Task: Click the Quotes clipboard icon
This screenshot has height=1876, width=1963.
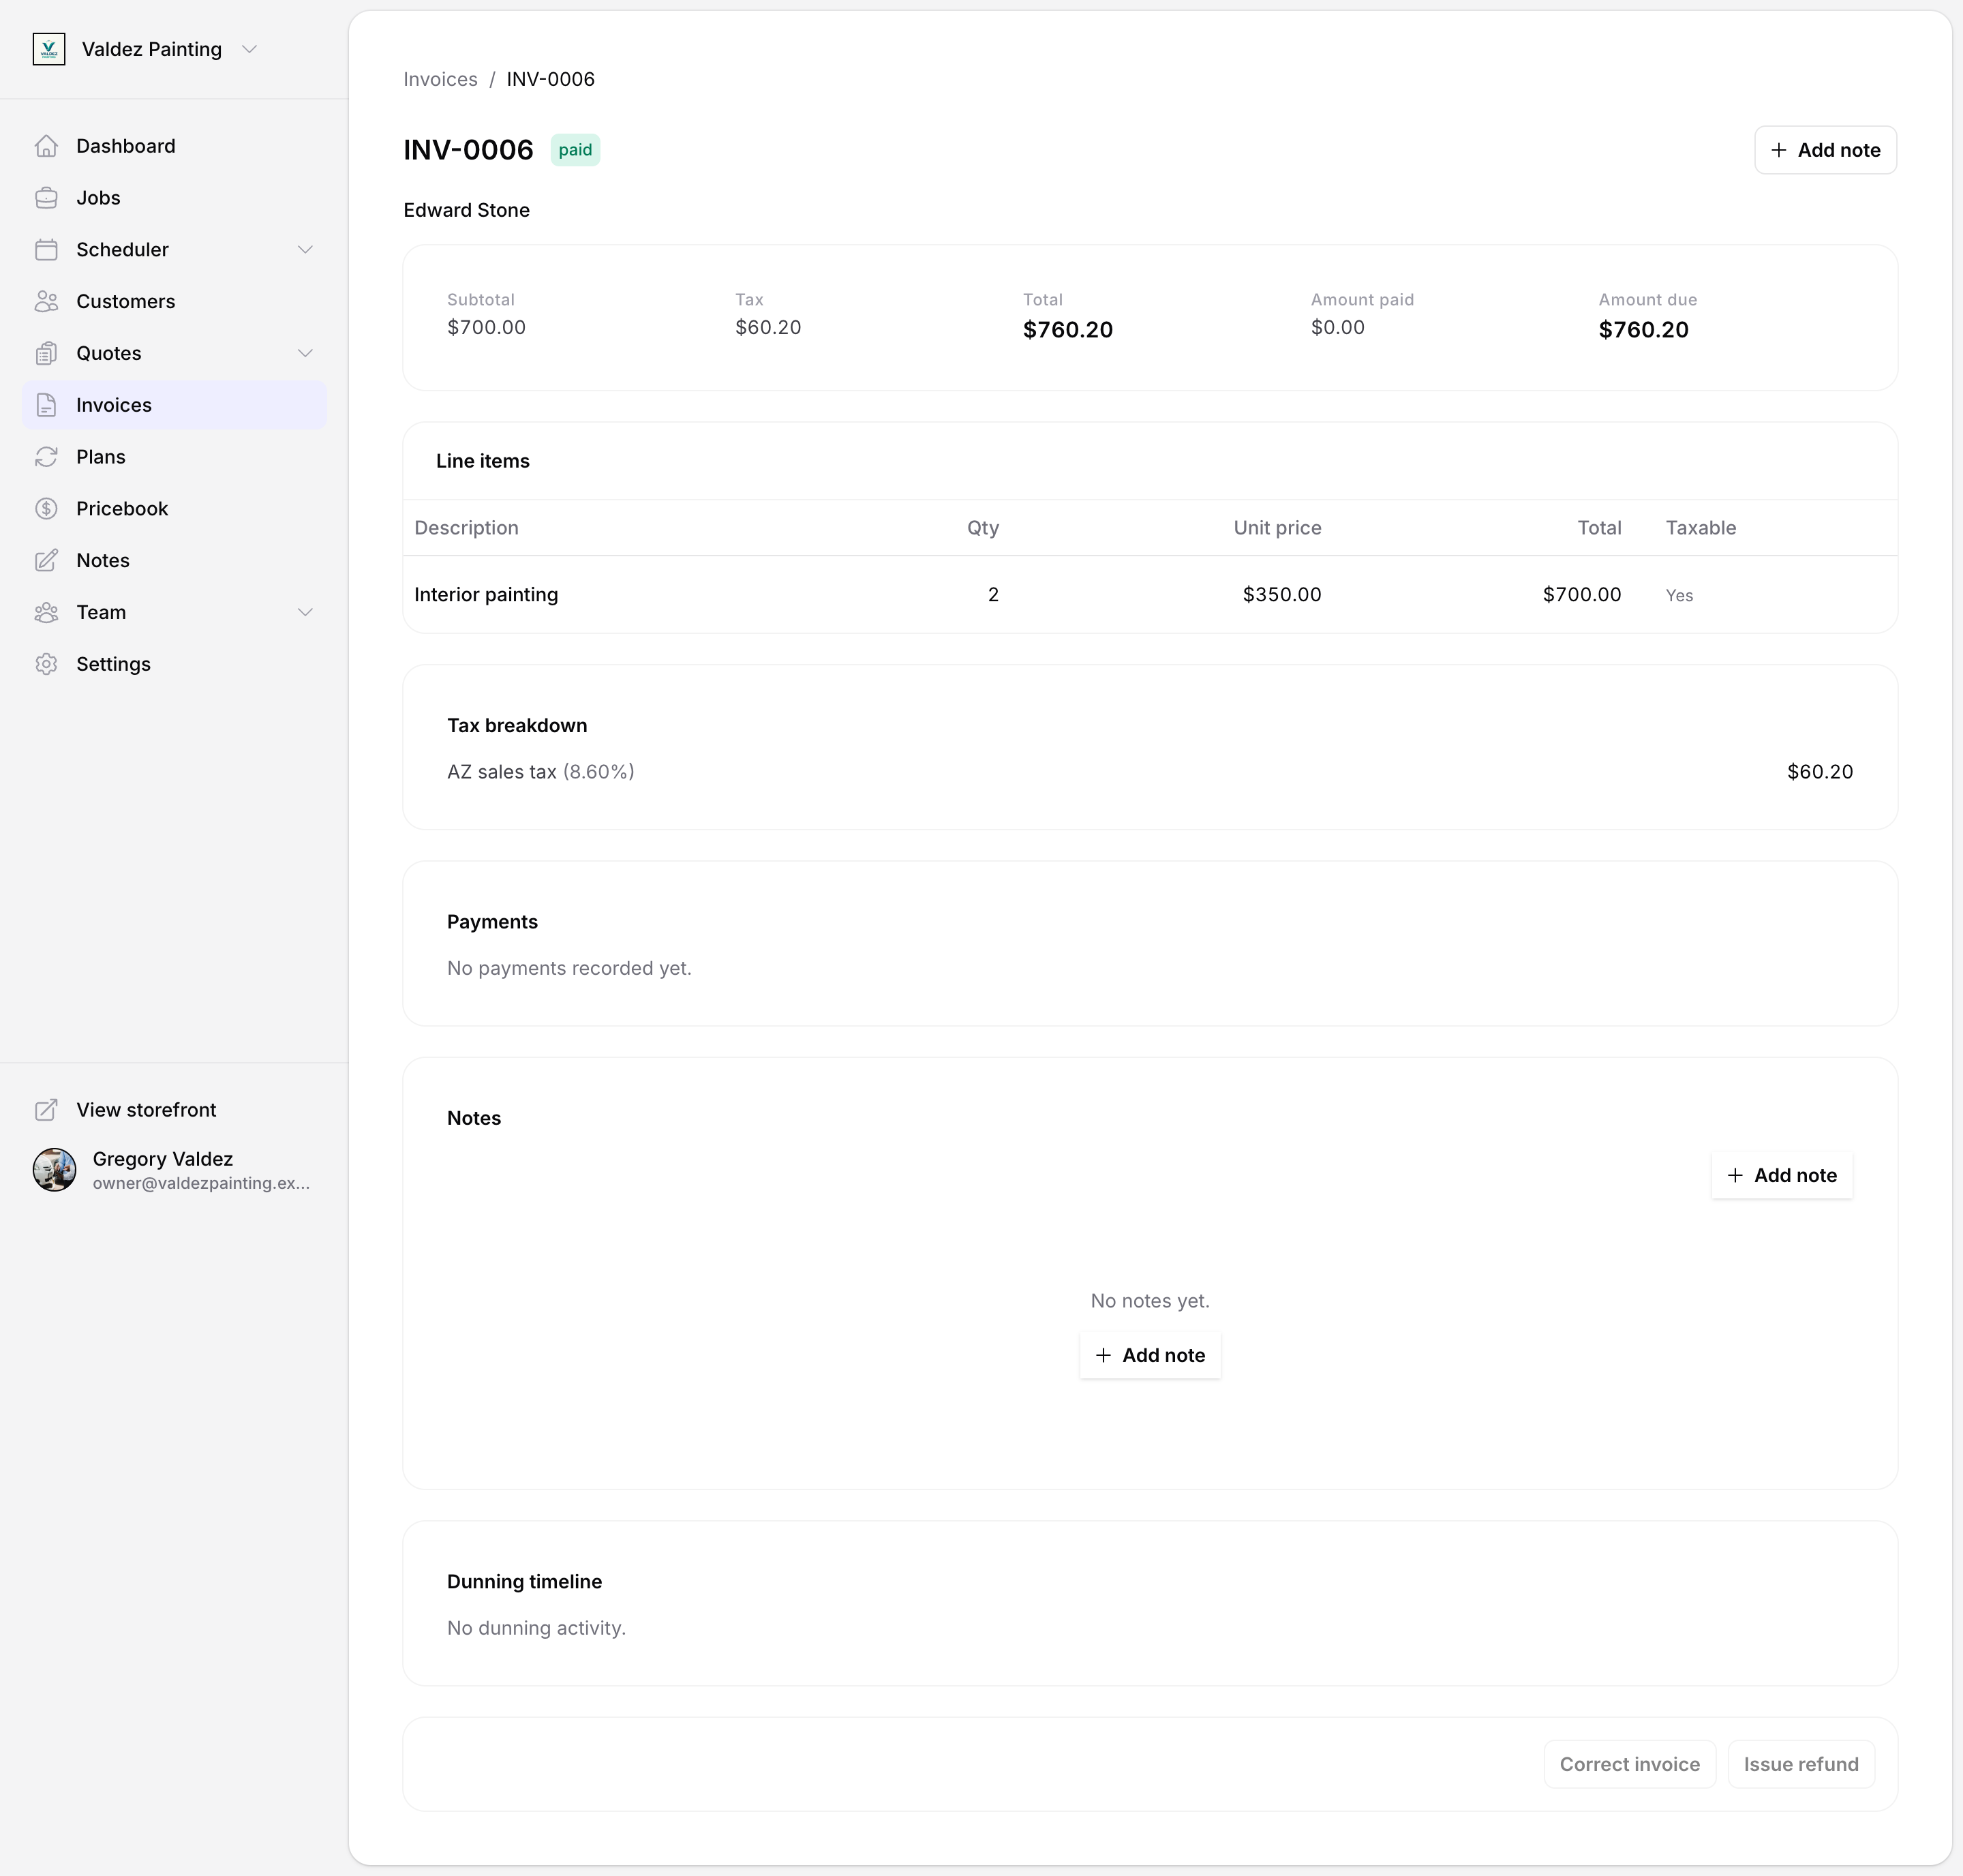Action: pyautogui.click(x=46, y=353)
